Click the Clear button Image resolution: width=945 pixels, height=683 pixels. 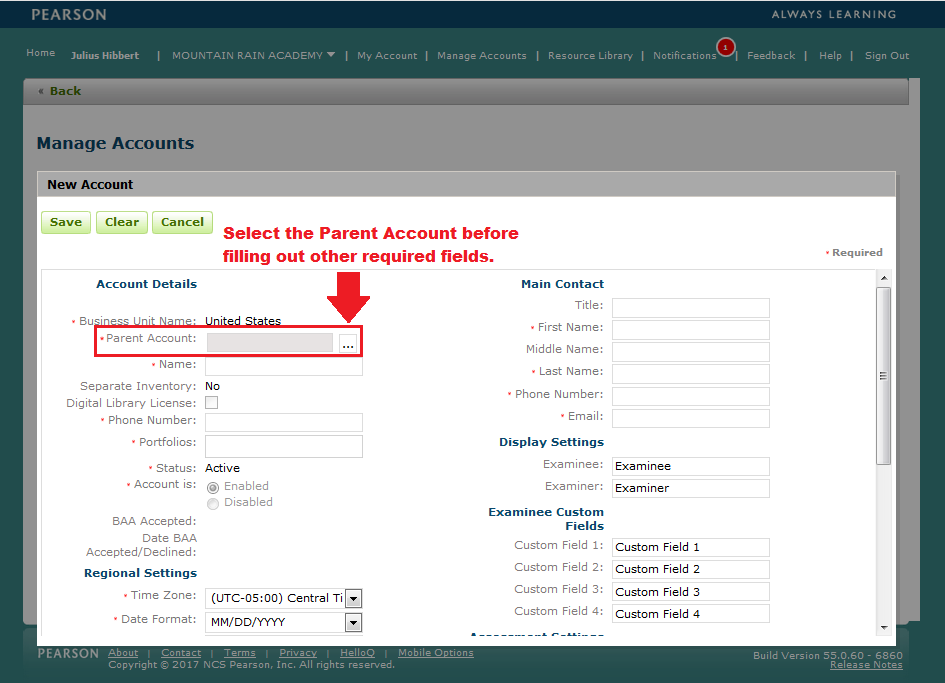pos(121,222)
